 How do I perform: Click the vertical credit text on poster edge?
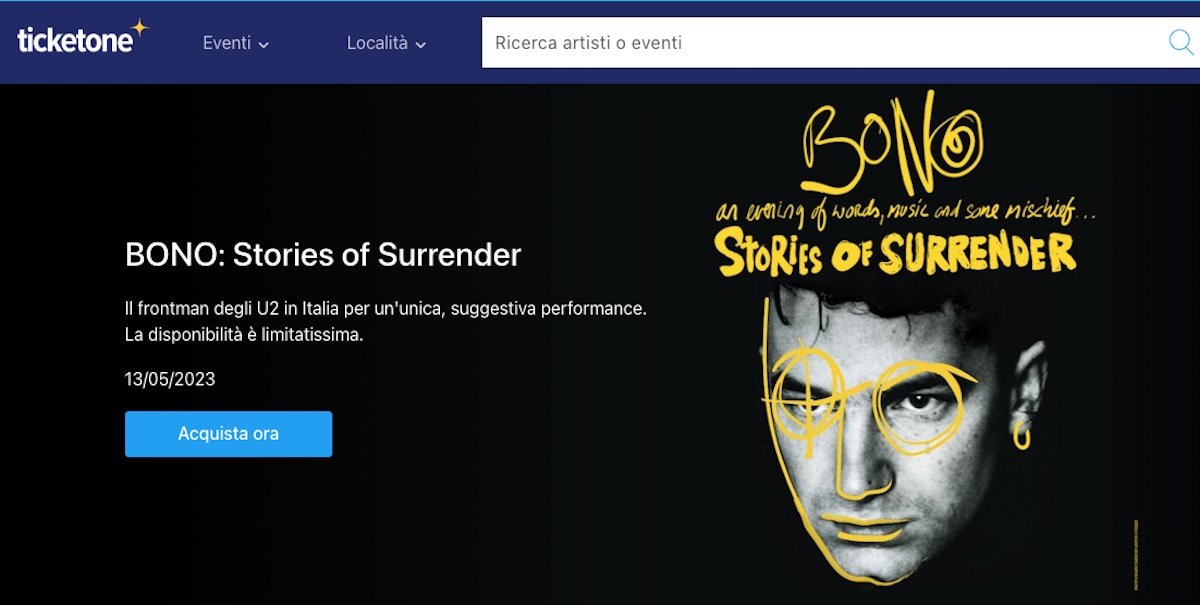(1136, 553)
